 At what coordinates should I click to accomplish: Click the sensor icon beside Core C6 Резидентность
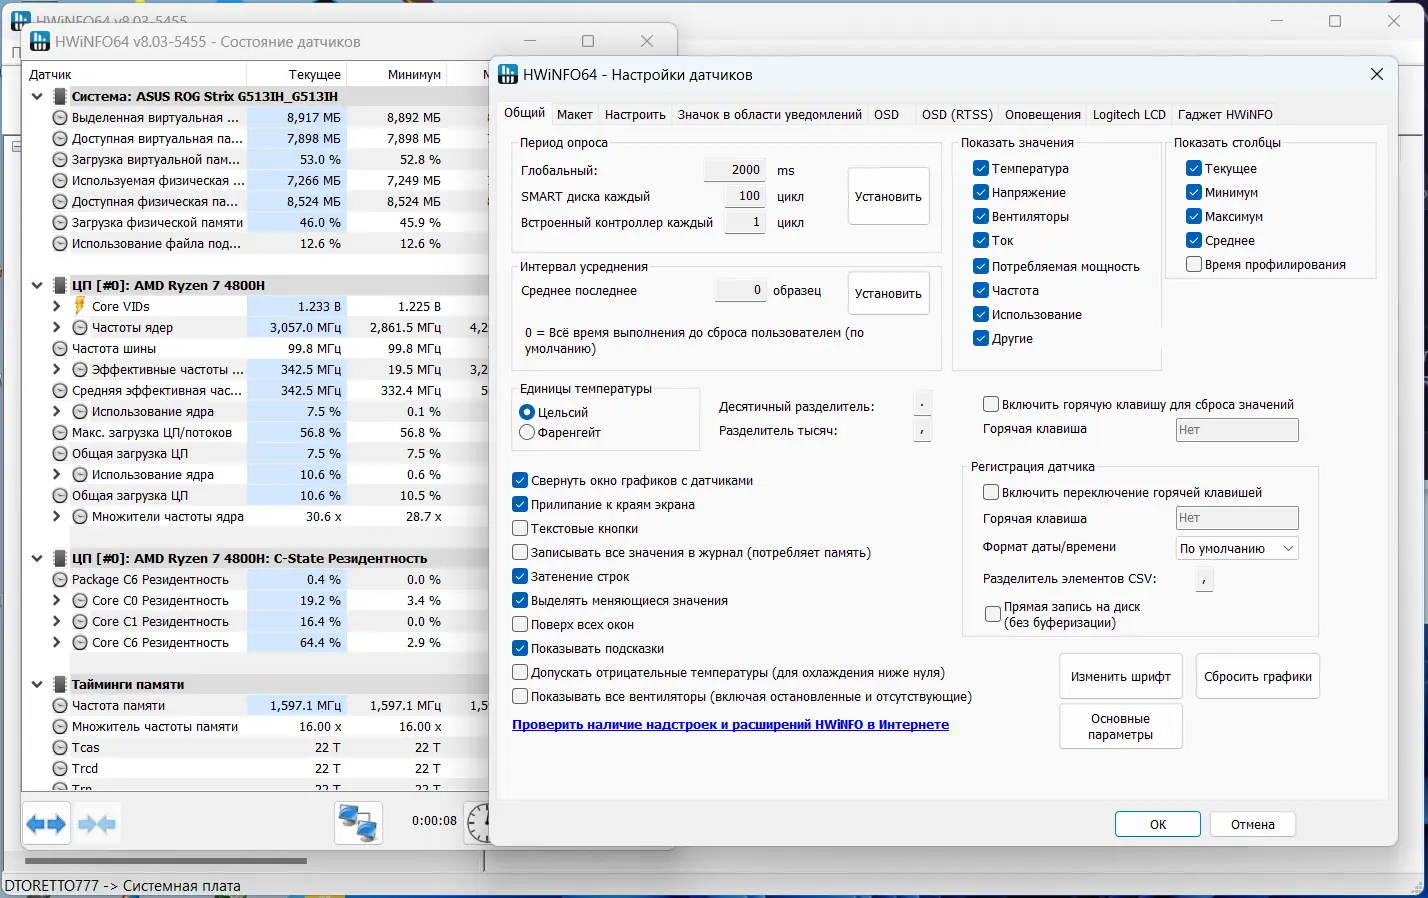point(80,643)
